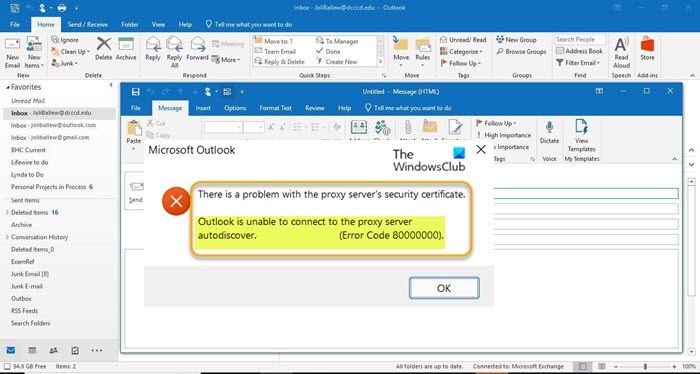Collapse the folder pane arrow
The width and height of the screenshot is (700, 374).
(x=111, y=85)
